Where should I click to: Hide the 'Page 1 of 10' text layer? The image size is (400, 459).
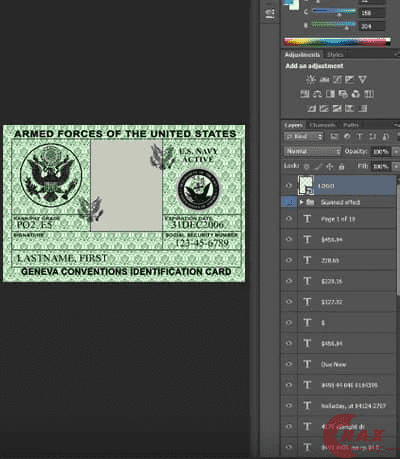[289, 219]
